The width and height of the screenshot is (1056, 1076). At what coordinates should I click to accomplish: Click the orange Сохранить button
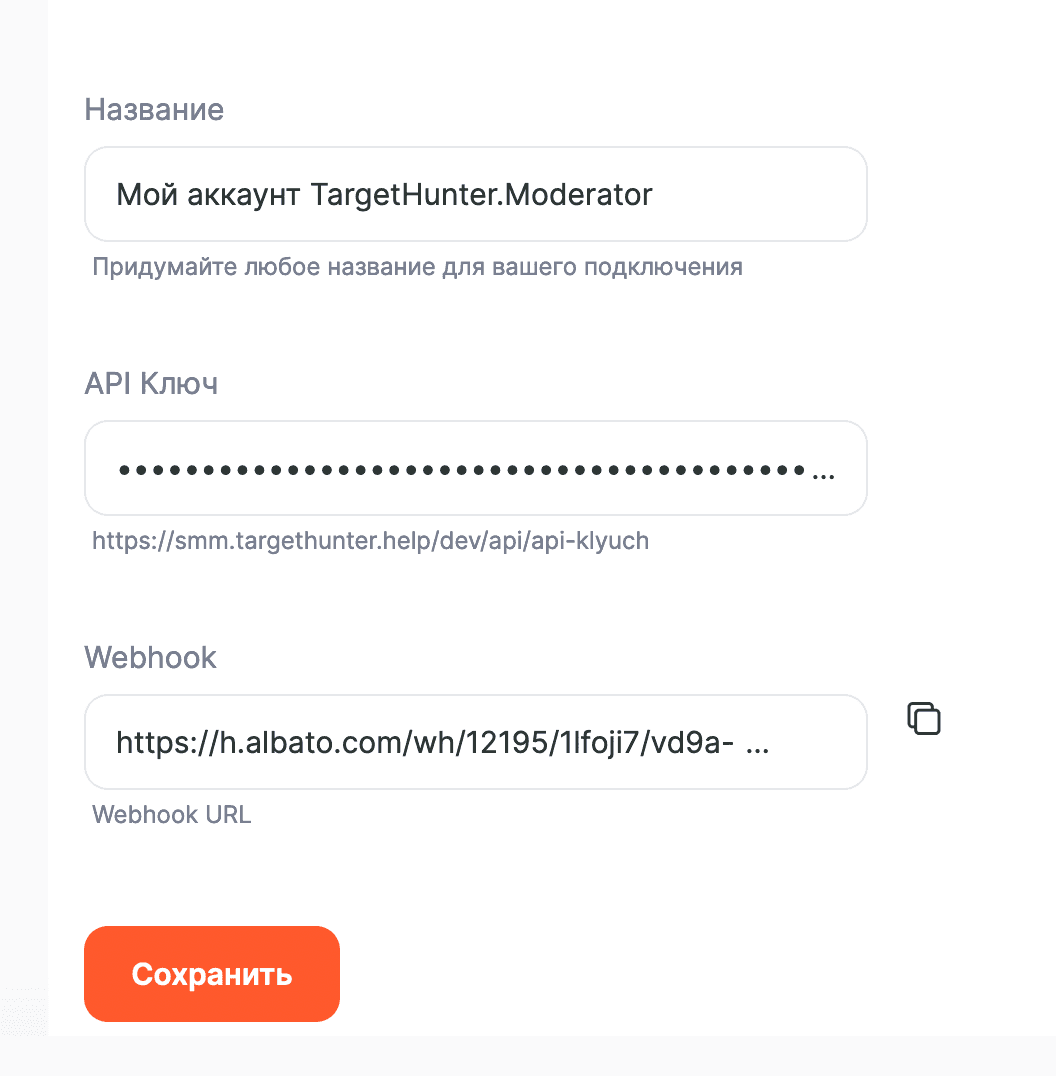212,974
